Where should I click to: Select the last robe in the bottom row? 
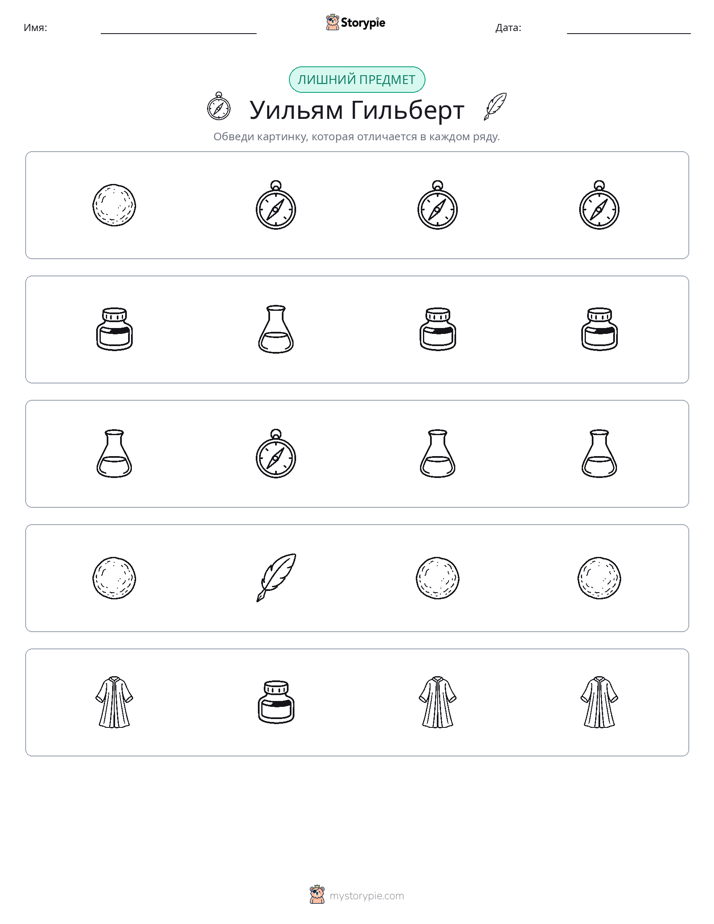click(x=599, y=702)
